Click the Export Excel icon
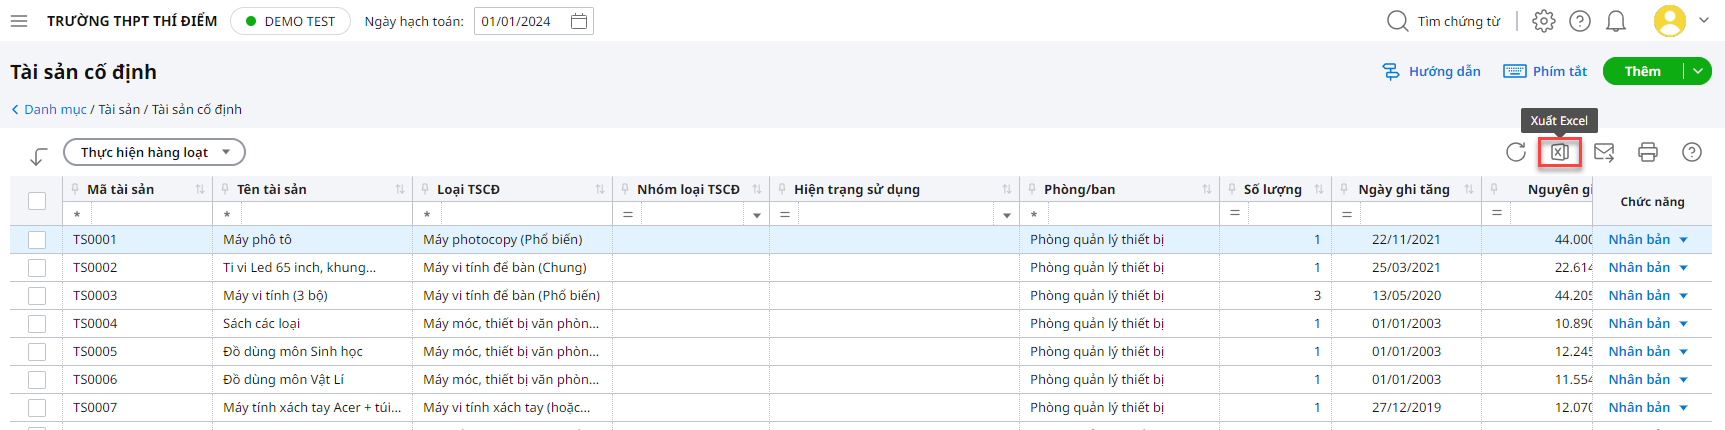Image resolution: width=1725 pixels, height=430 pixels. click(x=1560, y=152)
